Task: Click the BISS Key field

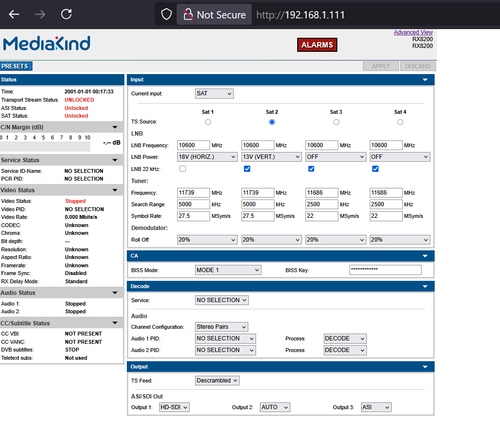Action: pos(385,270)
